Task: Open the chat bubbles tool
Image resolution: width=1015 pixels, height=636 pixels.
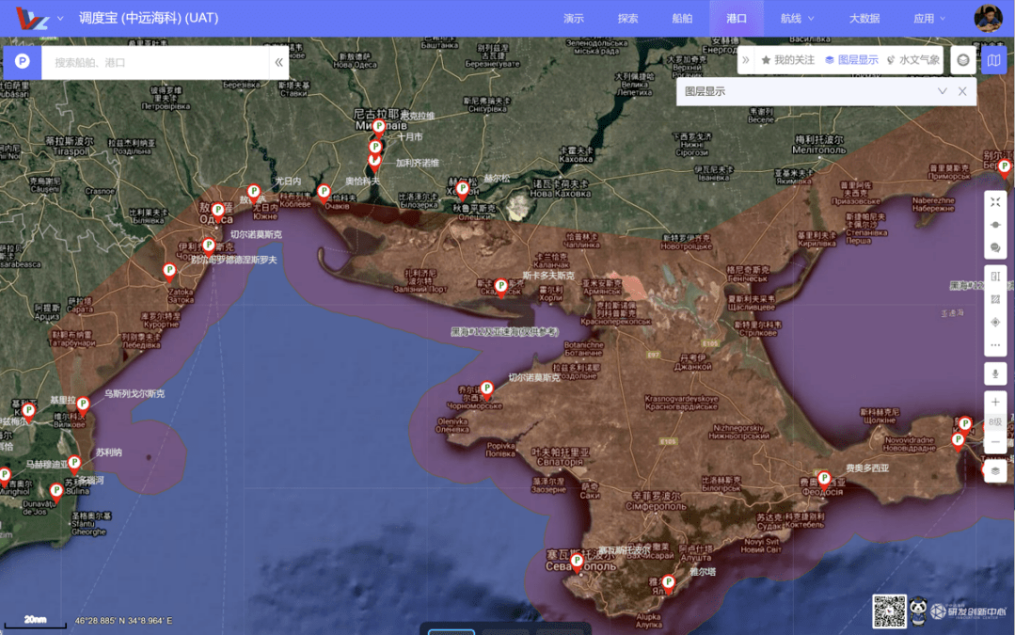Action: [x=996, y=248]
